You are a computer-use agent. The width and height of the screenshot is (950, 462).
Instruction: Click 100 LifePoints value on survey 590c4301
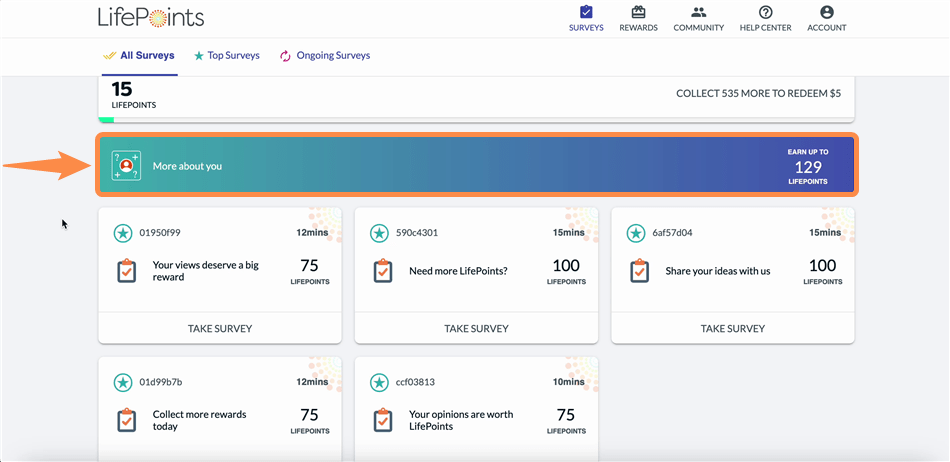(x=566, y=271)
